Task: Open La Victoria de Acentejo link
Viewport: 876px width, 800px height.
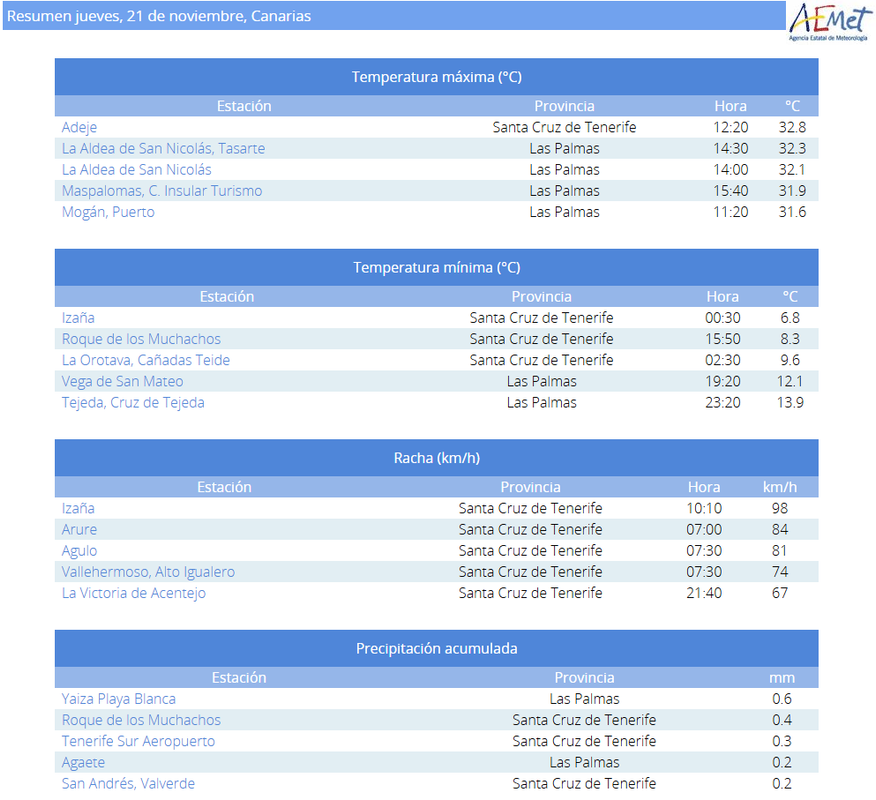Action: coord(134,593)
